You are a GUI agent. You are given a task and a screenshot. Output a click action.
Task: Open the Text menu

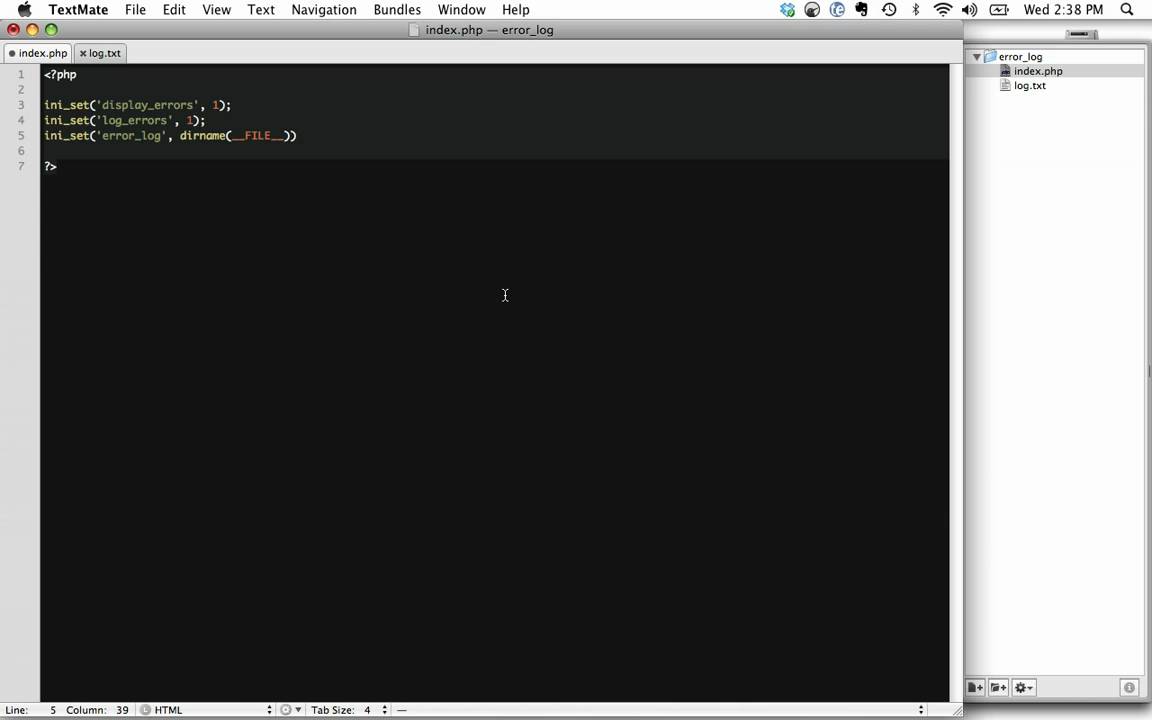click(x=261, y=10)
